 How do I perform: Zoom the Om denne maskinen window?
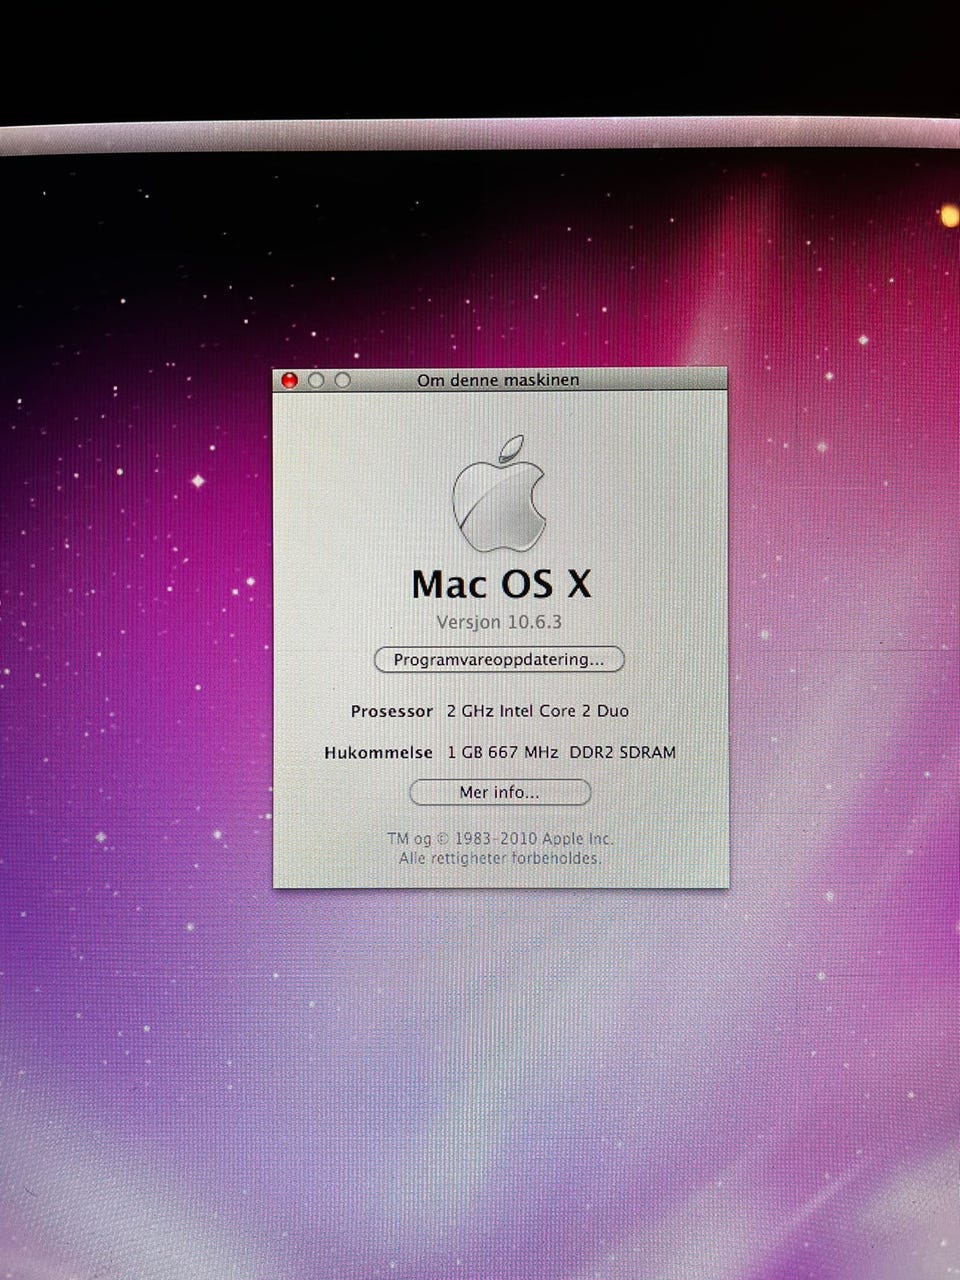(342, 380)
